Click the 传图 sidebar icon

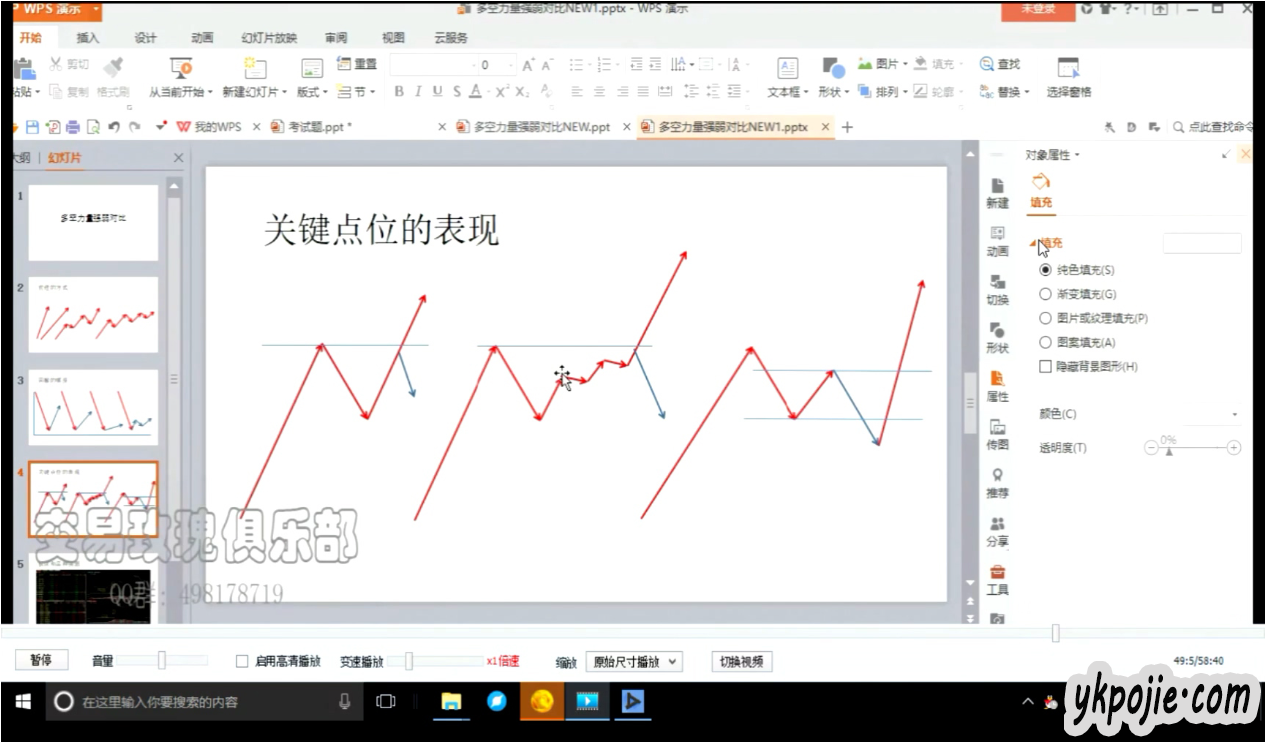point(997,433)
